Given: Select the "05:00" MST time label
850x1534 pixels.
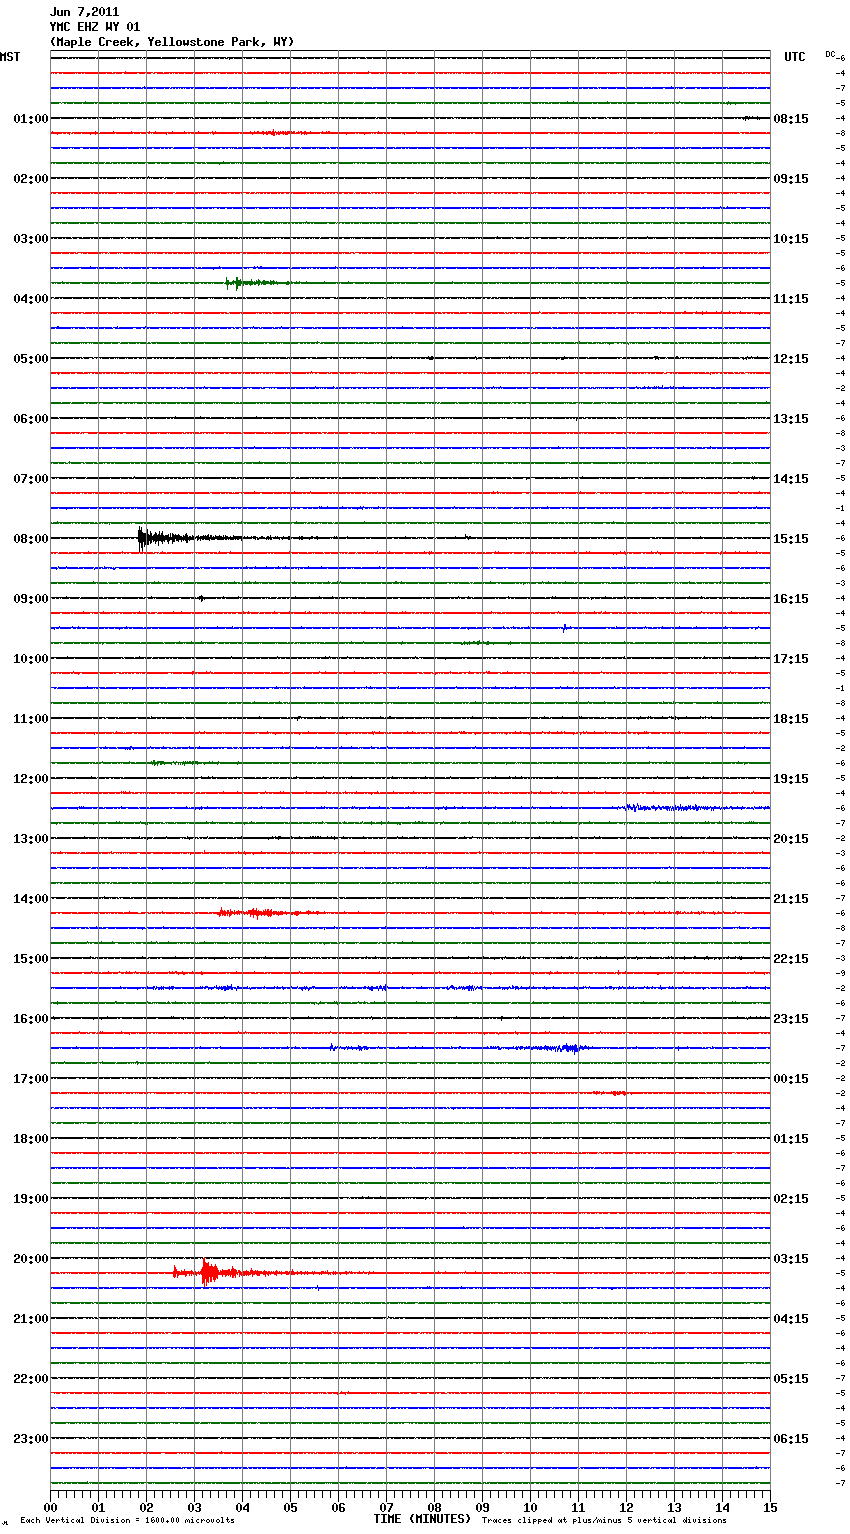Looking at the screenshot, I should 31,359.
